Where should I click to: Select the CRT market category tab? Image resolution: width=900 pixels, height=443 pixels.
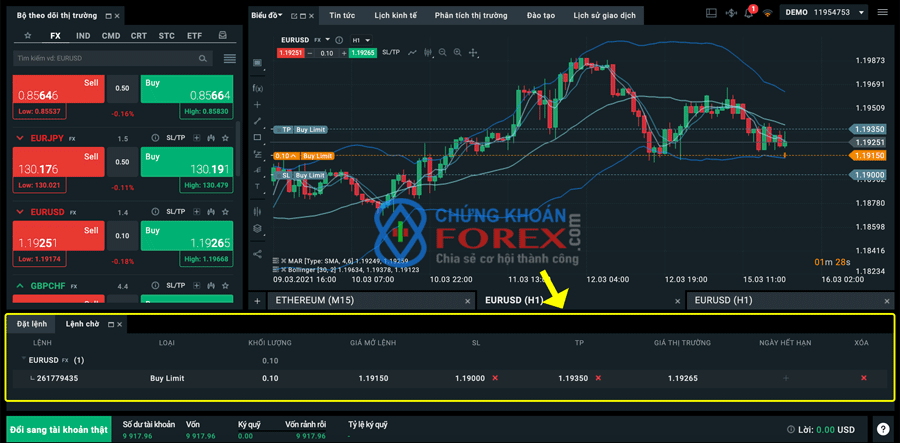[138, 36]
